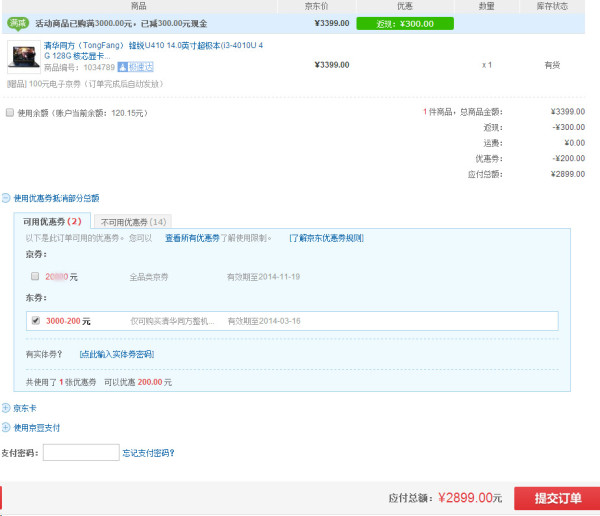Click the 总商品金额 ¥3399.00 summary value
The width and height of the screenshot is (600, 516).
click(568, 111)
